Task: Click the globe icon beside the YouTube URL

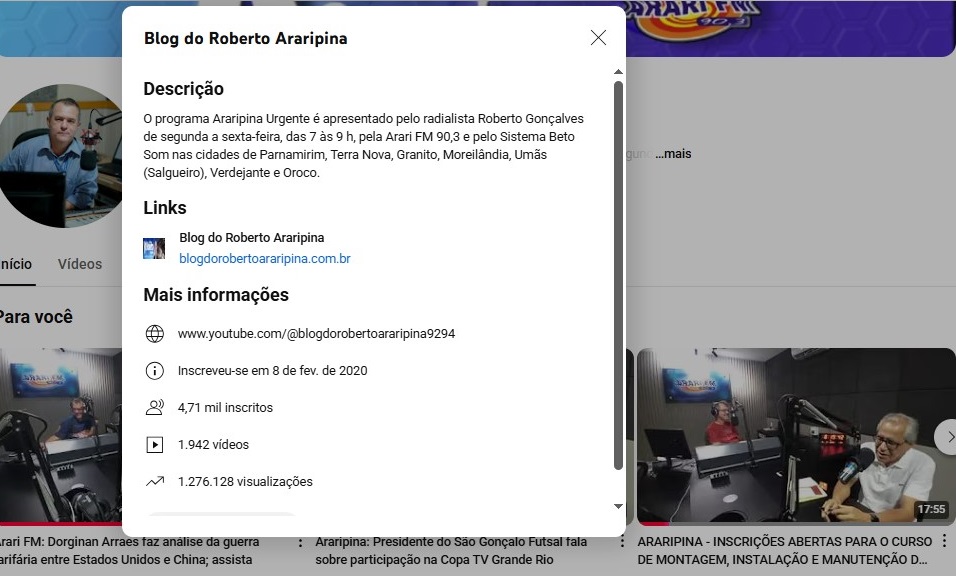Action: coord(155,333)
